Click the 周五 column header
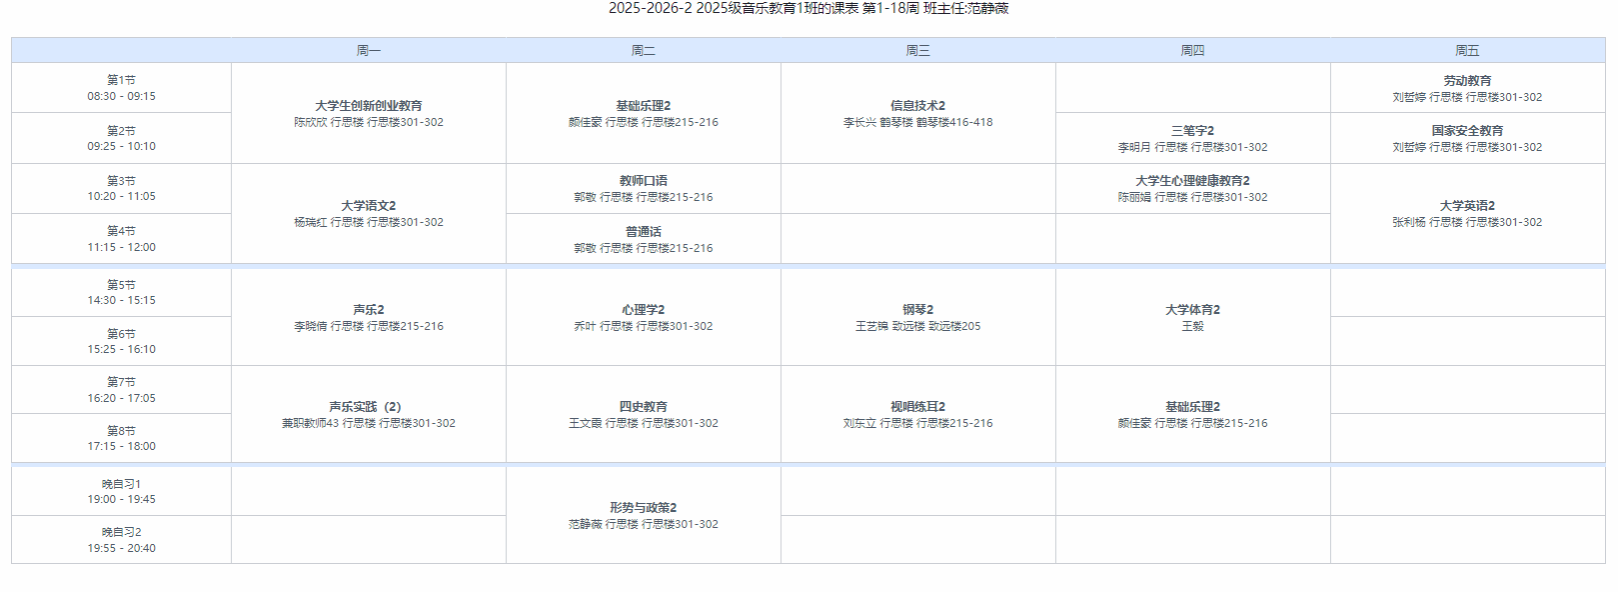Viewport: 1618px width, 592px height. 1467,50
